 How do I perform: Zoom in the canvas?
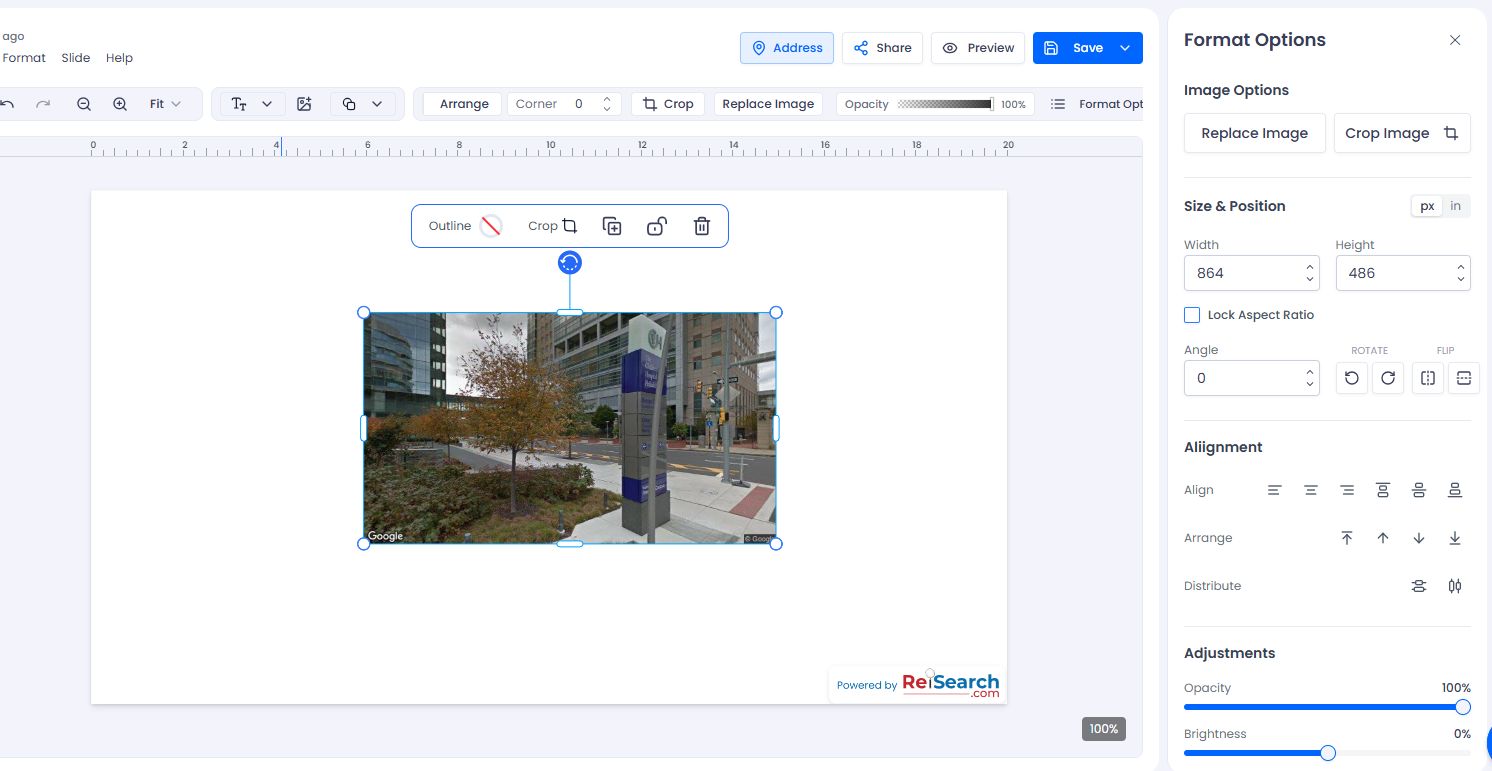coord(120,104)
